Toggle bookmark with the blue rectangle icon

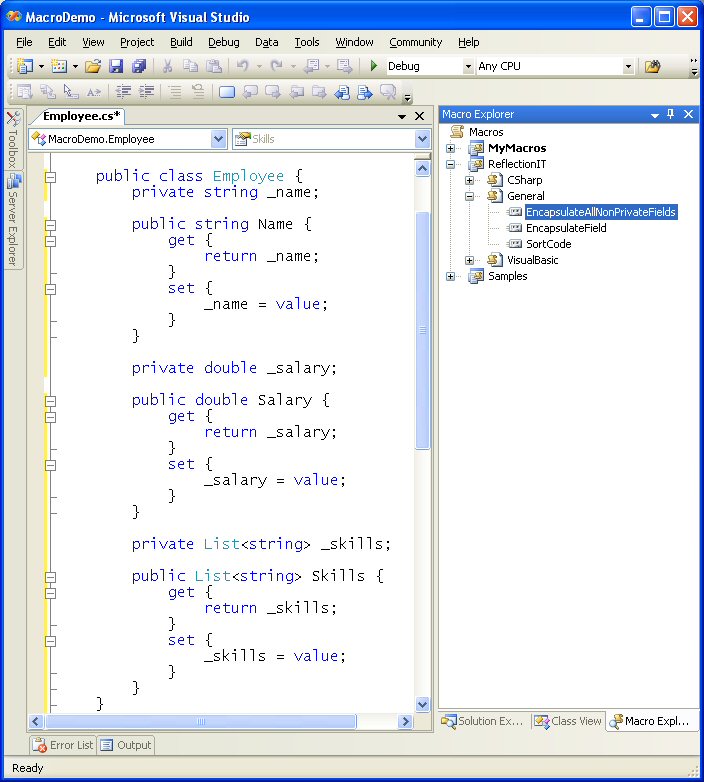(227, 92)
